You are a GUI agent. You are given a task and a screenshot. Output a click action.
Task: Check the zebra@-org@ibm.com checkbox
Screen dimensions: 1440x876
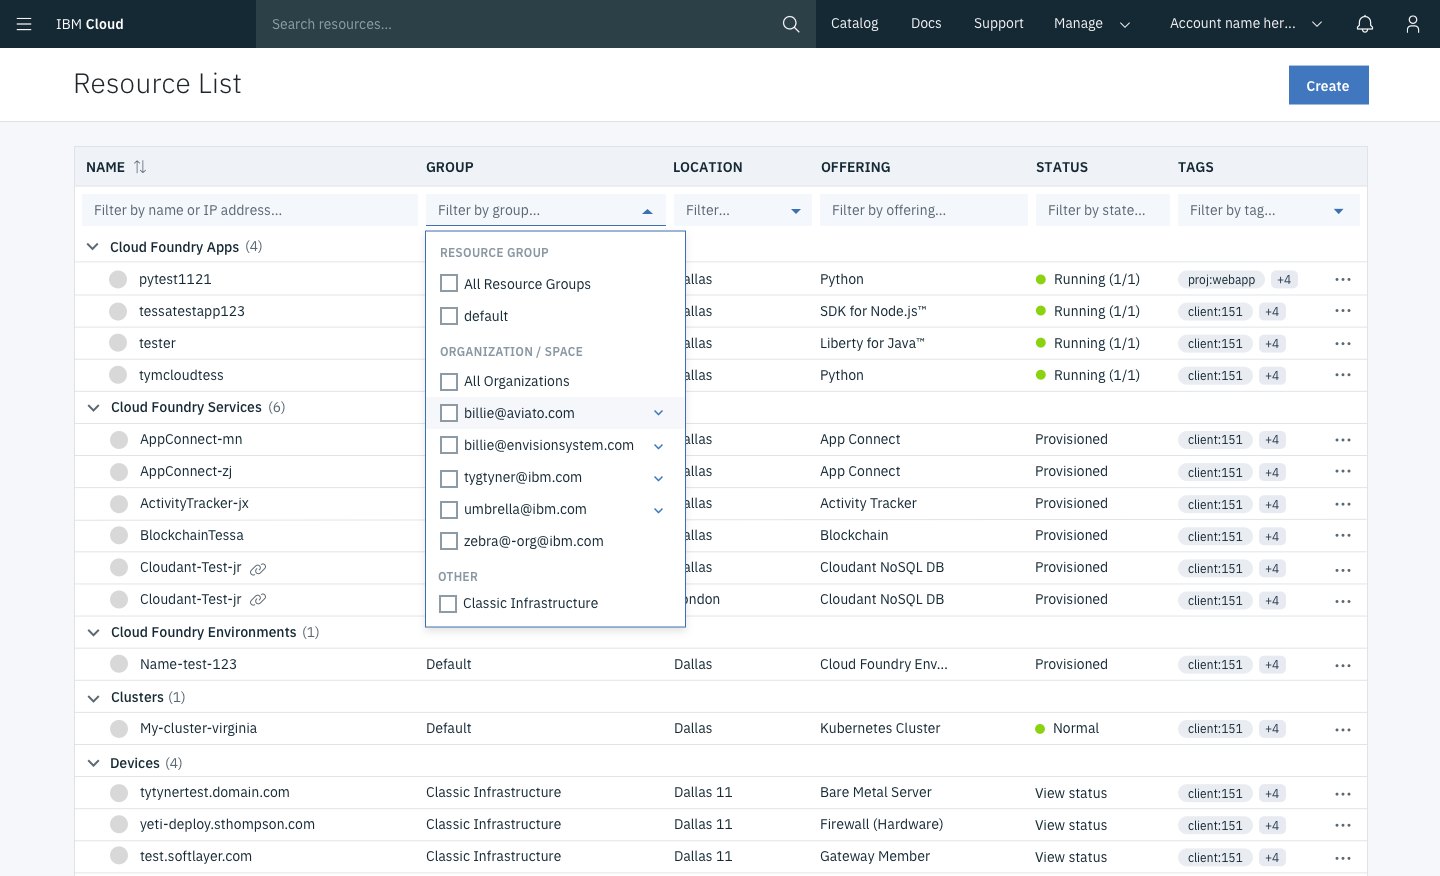(x=449, y=541)
